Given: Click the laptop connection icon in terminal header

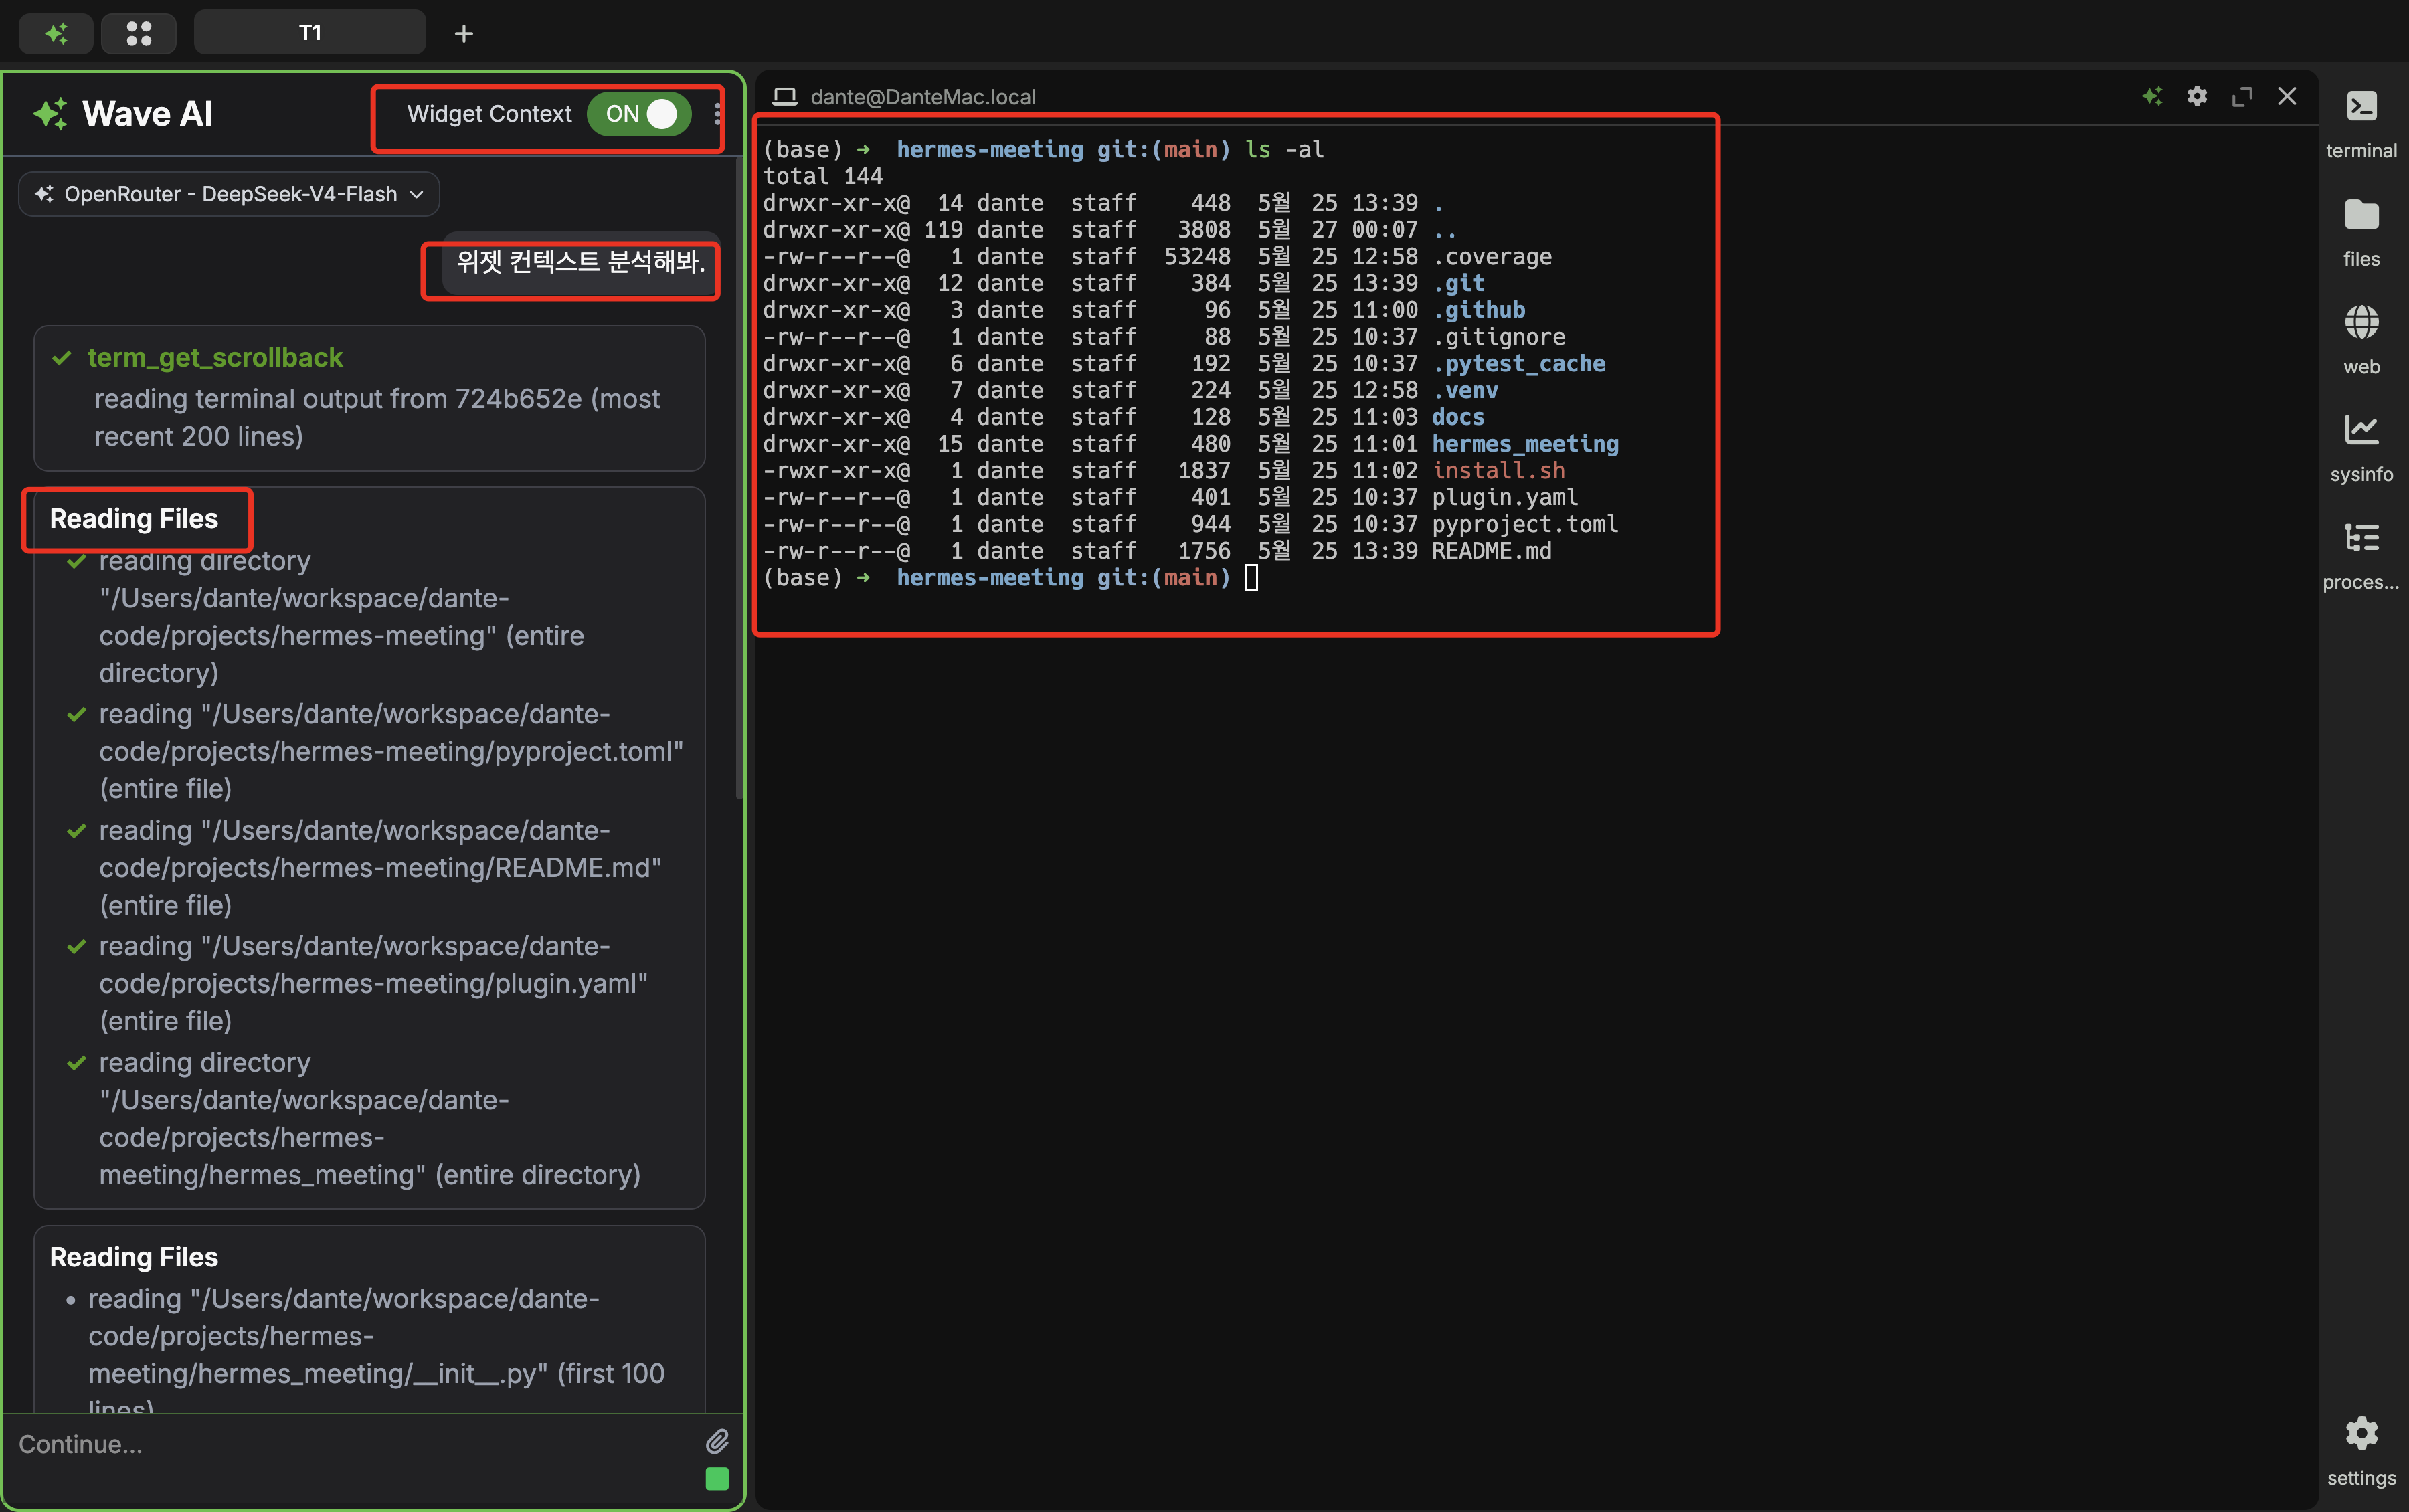Looking at the screenshot, I should click(785, 97).
